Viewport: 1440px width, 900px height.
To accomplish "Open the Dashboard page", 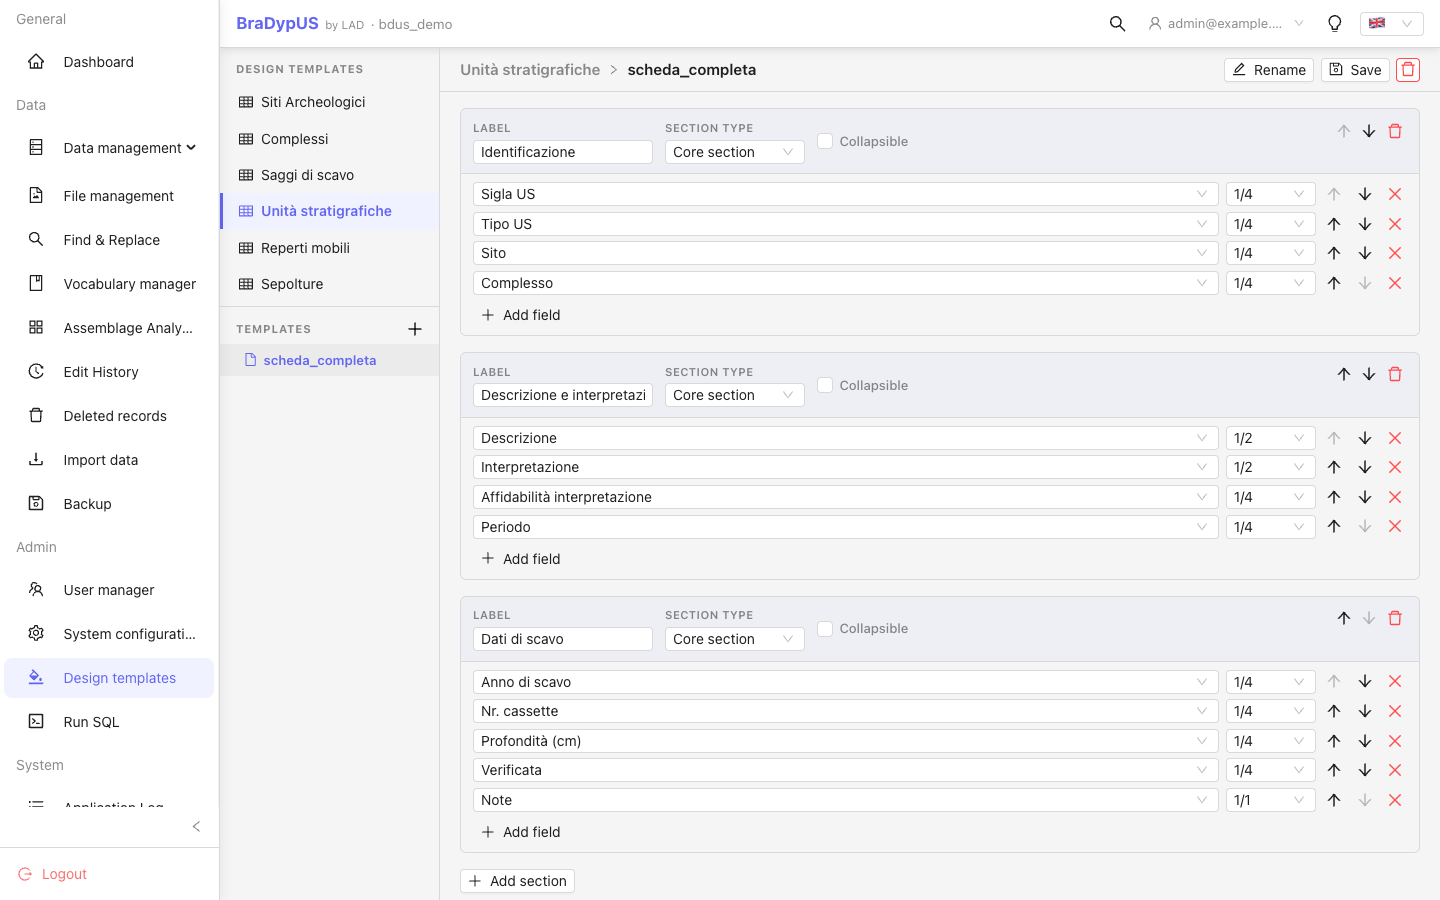I will pos(110,62).
